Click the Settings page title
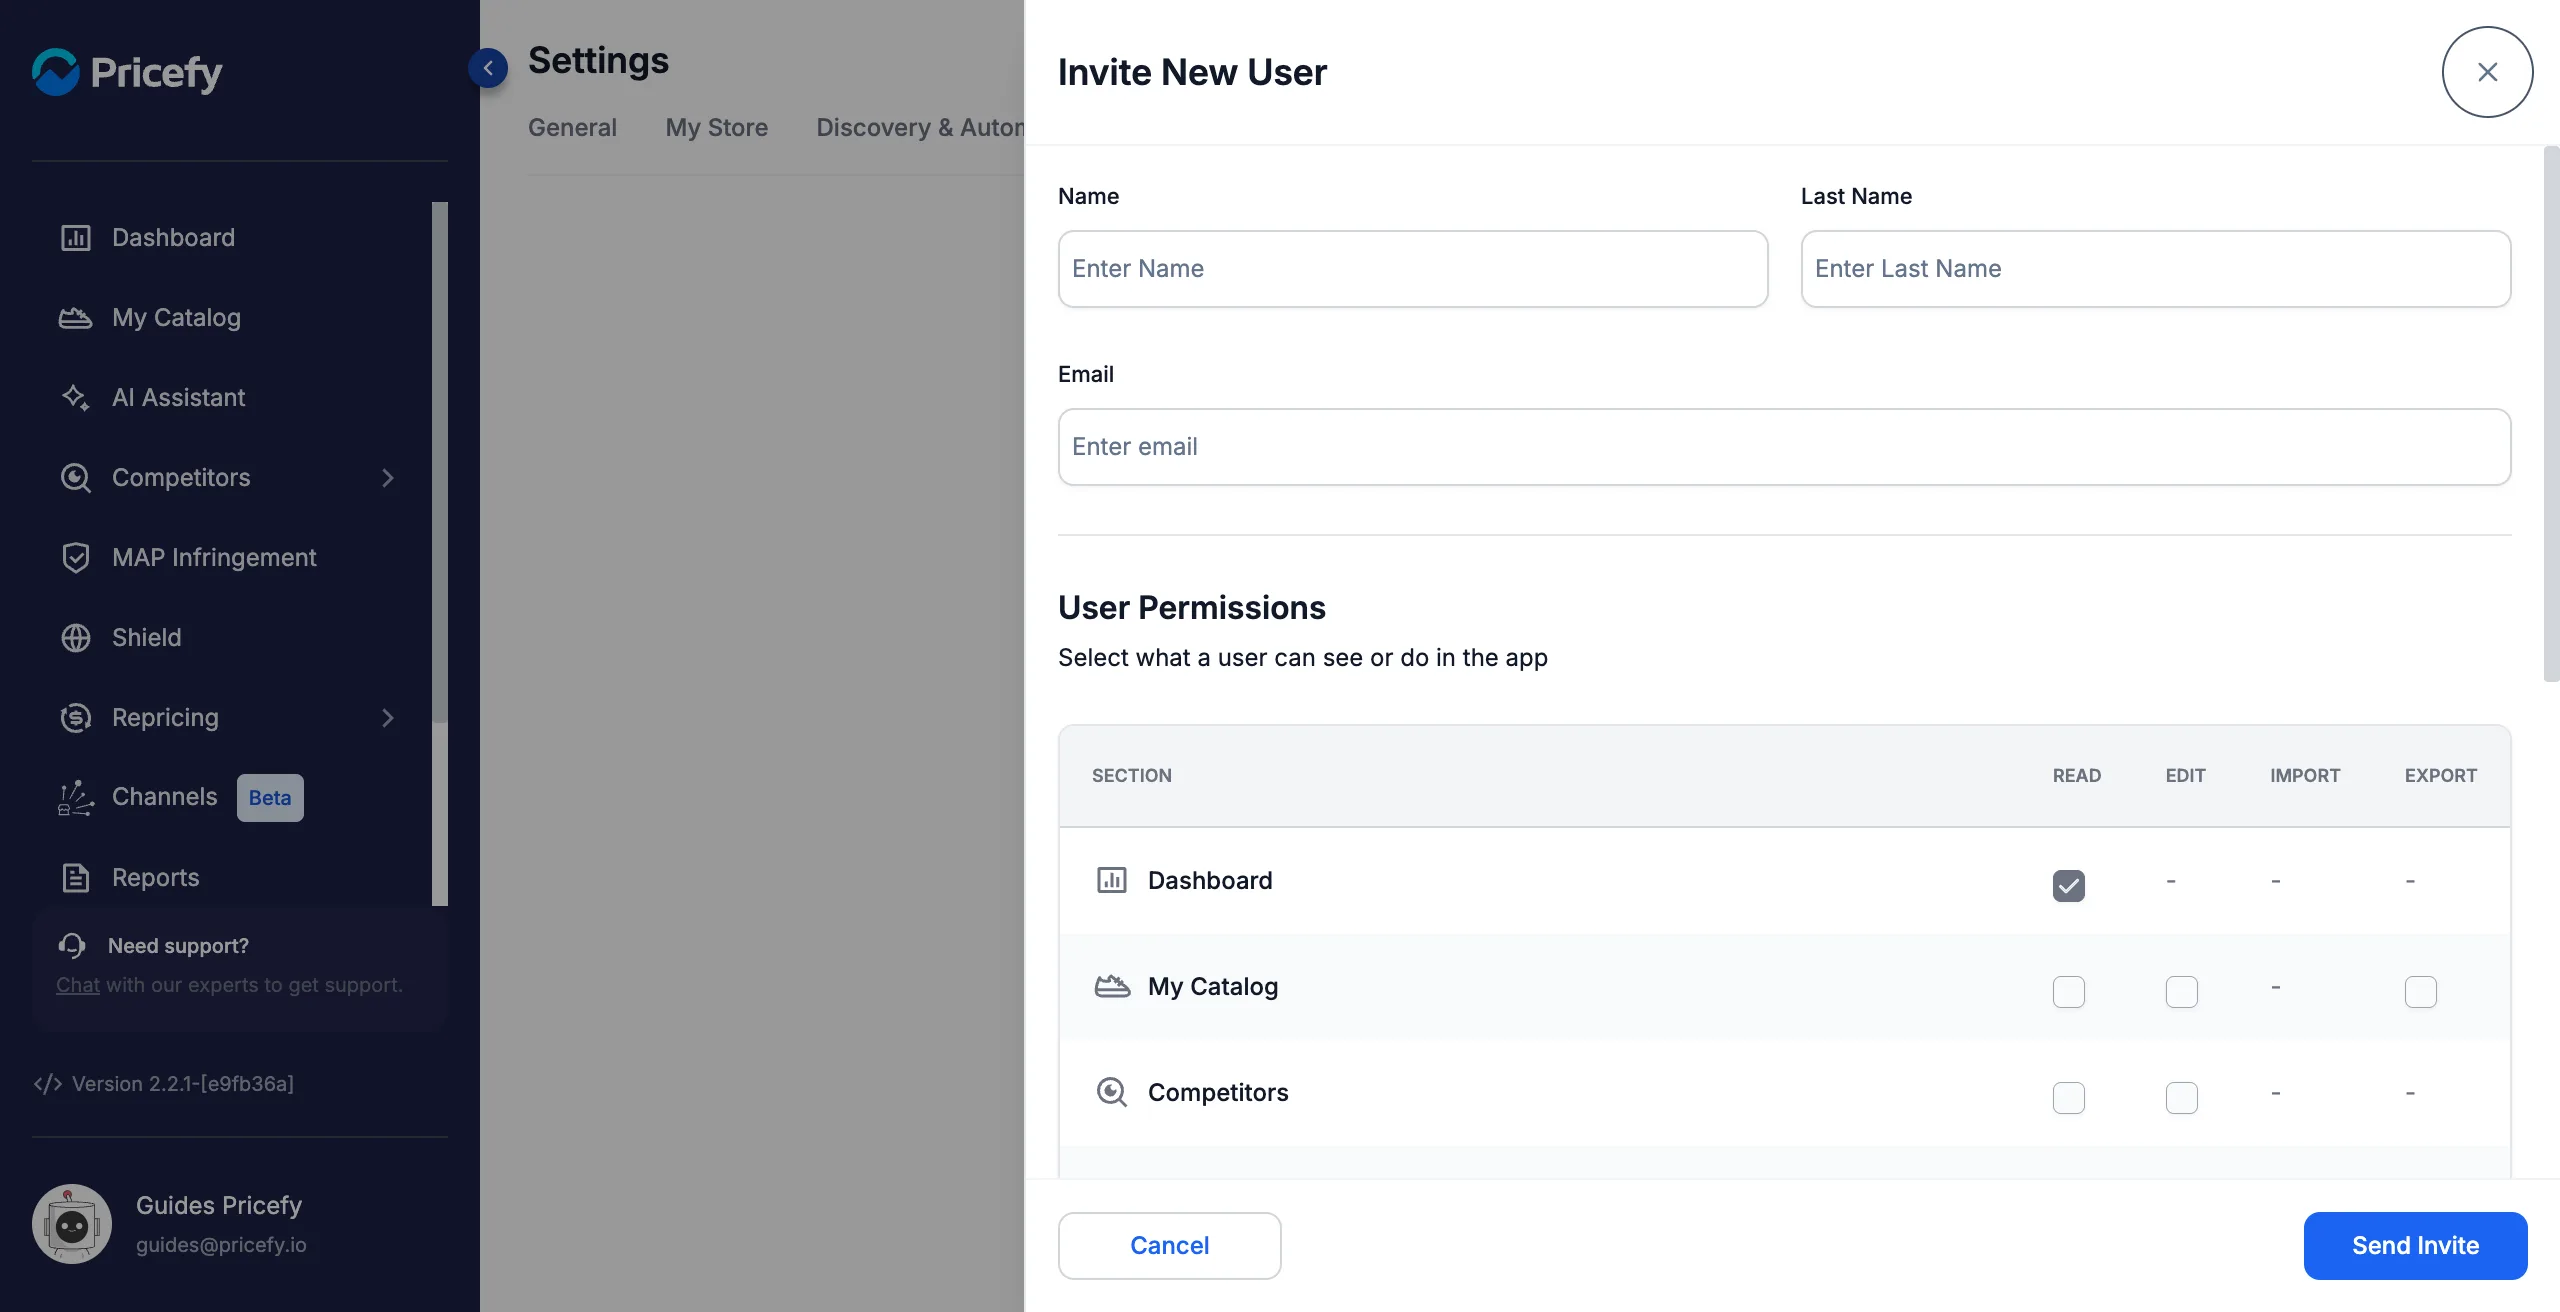 click(598, 61)
